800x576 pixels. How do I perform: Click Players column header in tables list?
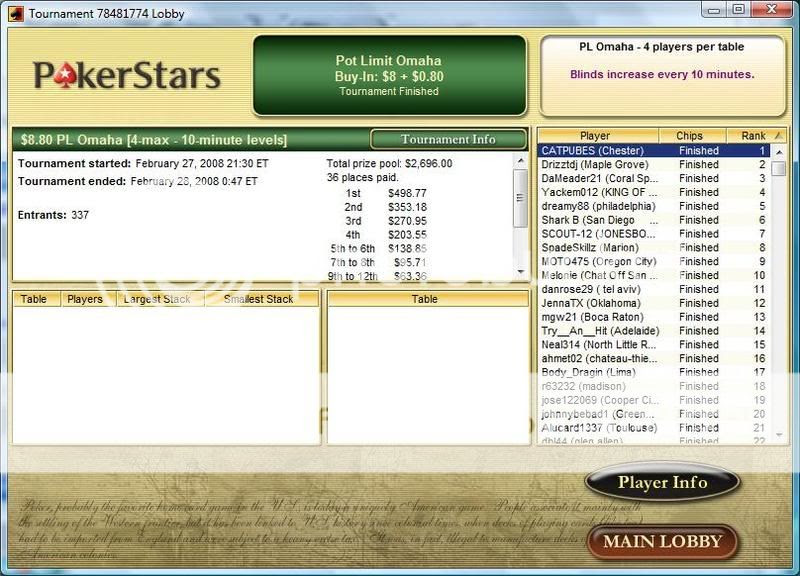point(88,299)
